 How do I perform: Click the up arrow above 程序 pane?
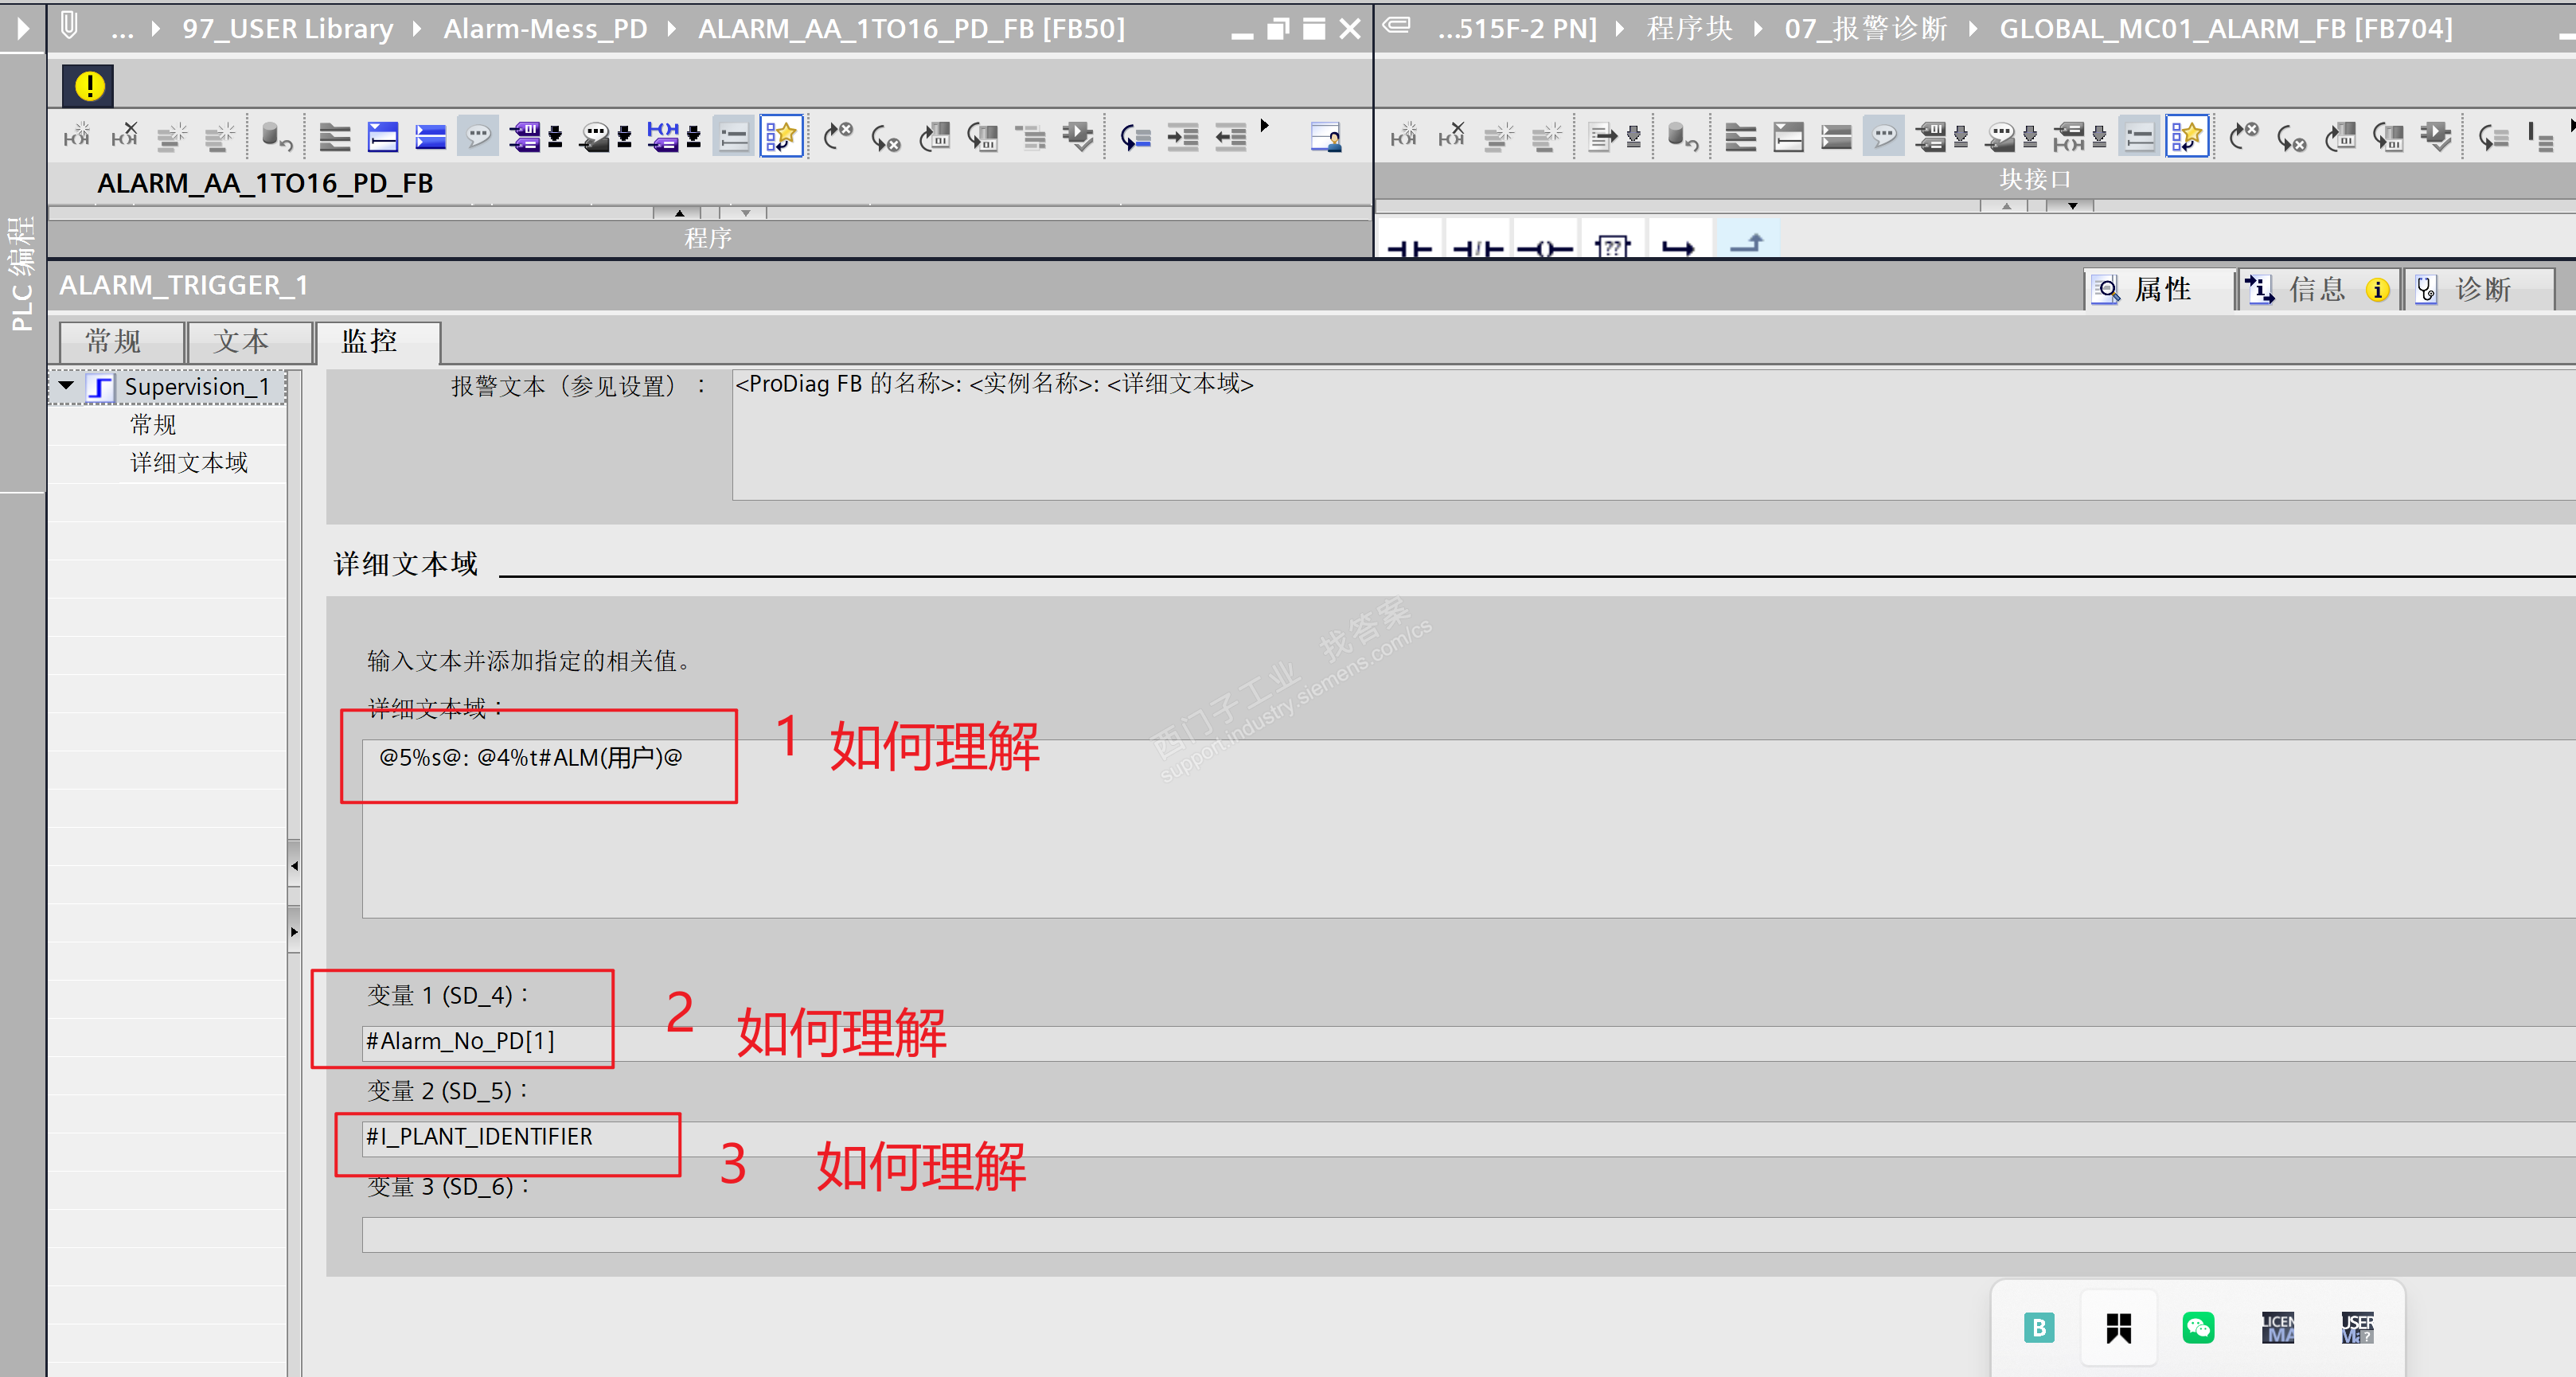point(679,213)
